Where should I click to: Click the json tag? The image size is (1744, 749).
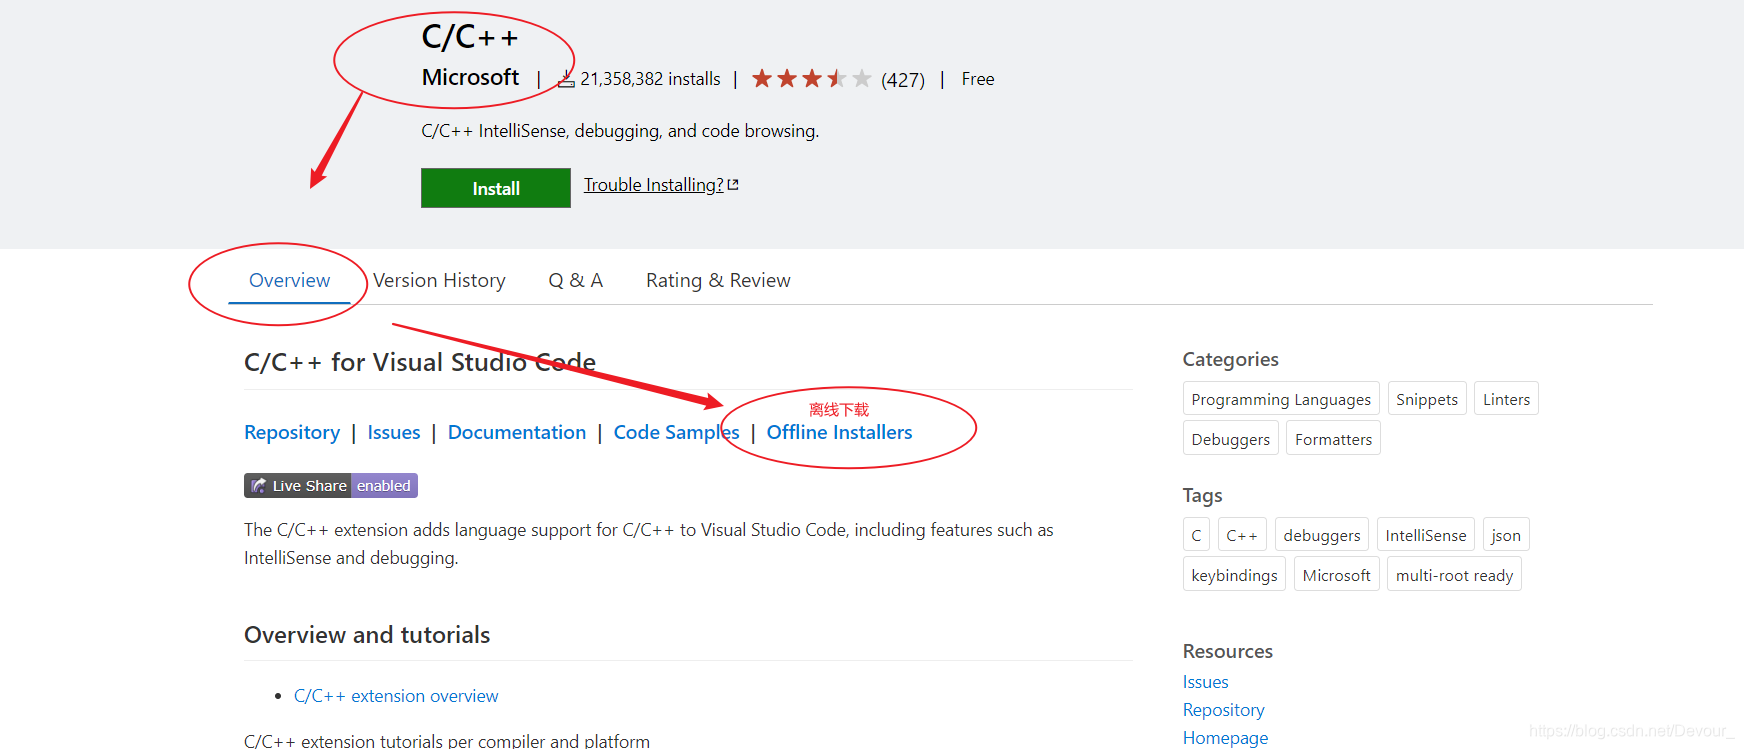(x=1506, y=535)
